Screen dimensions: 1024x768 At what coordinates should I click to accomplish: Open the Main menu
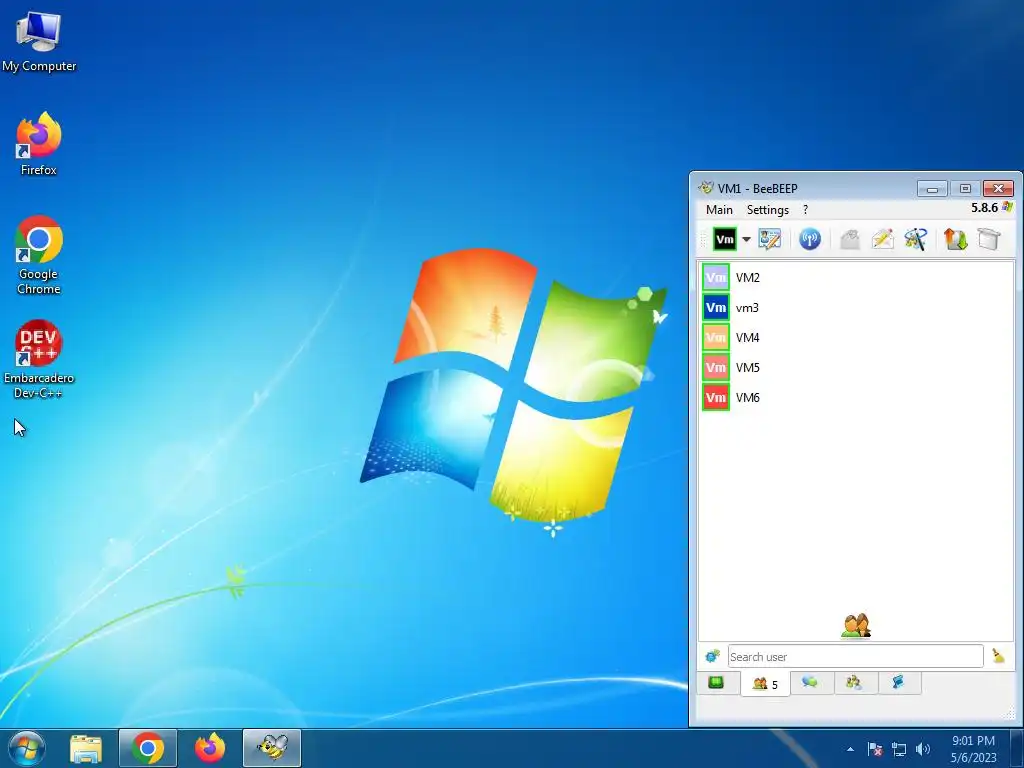click(x=719, y=210)
